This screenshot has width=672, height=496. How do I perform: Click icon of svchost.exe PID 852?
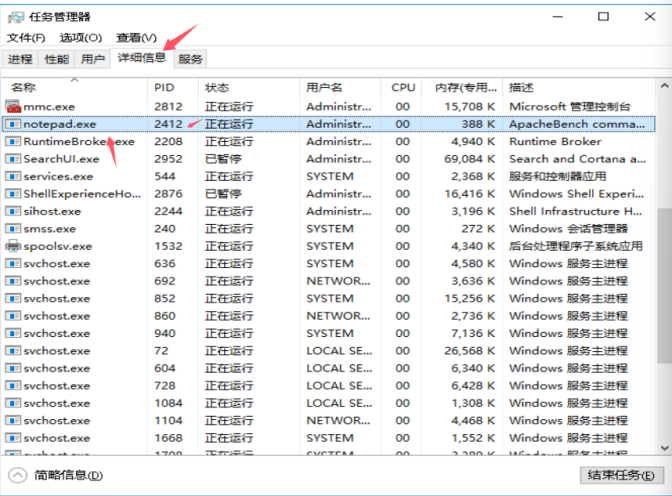13,298
